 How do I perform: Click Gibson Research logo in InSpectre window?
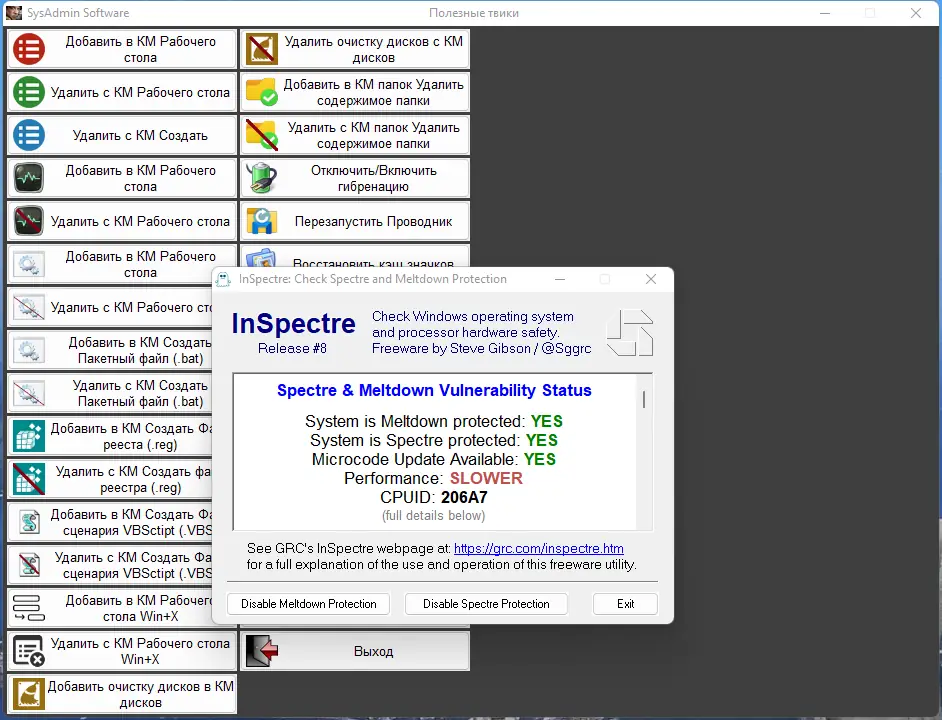tap(630, 333)
